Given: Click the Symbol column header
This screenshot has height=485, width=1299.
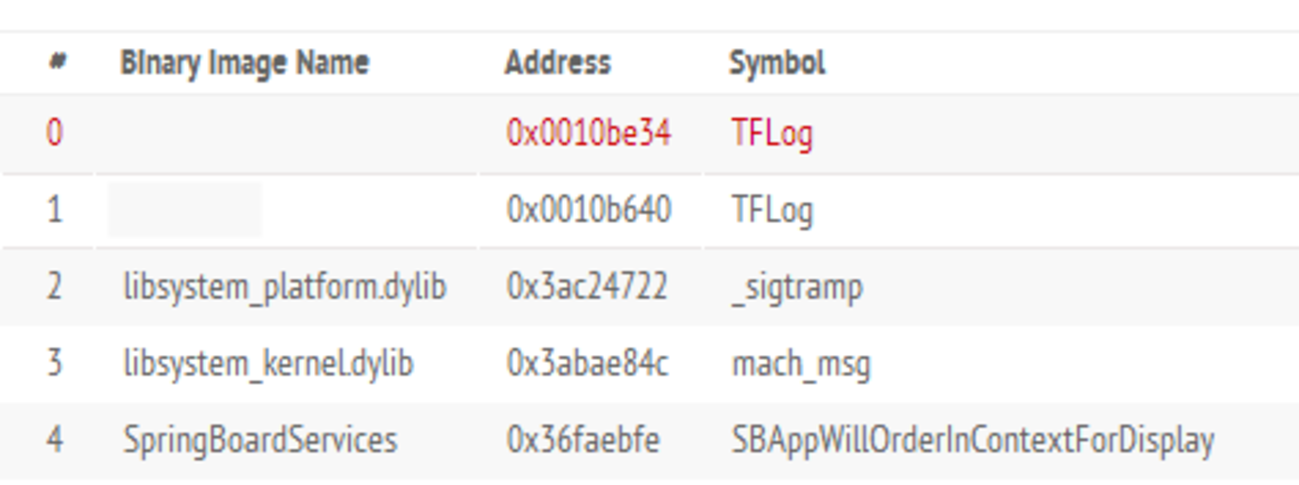Looking at the screenshot, I should 777,63.
